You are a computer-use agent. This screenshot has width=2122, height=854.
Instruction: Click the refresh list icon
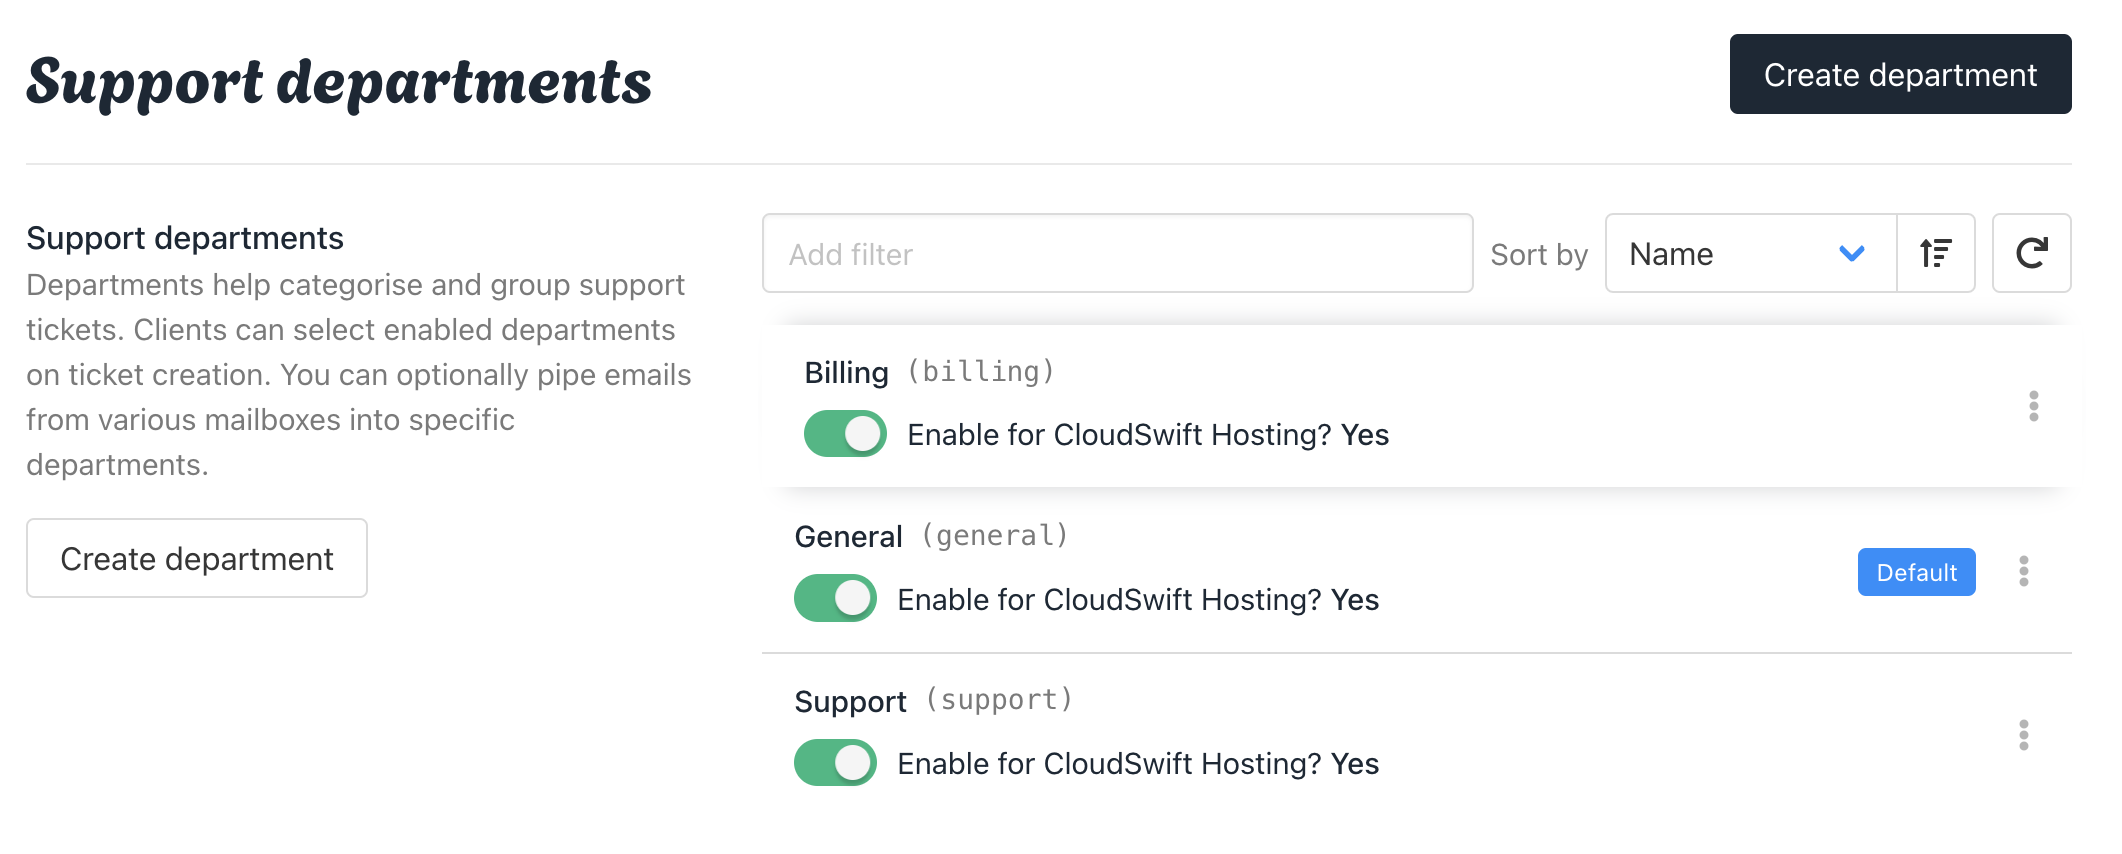point(2031,254)
